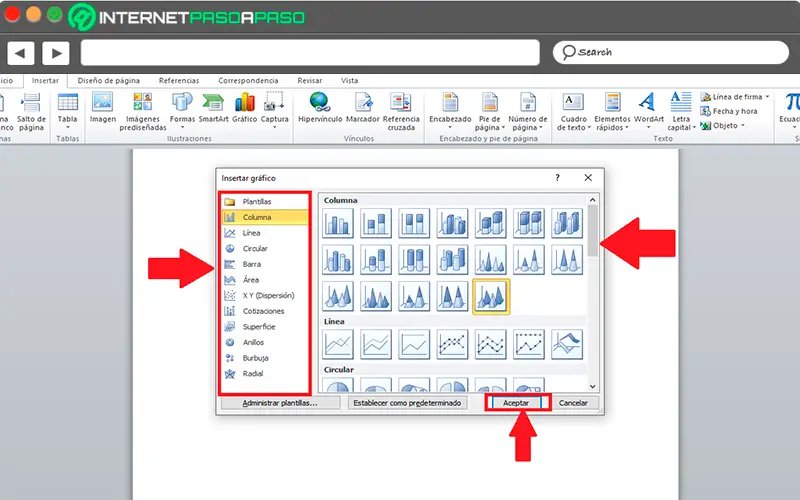Add a Marcador bookmark
Viewport: 800px width, 500px height.
pos(362,108)
